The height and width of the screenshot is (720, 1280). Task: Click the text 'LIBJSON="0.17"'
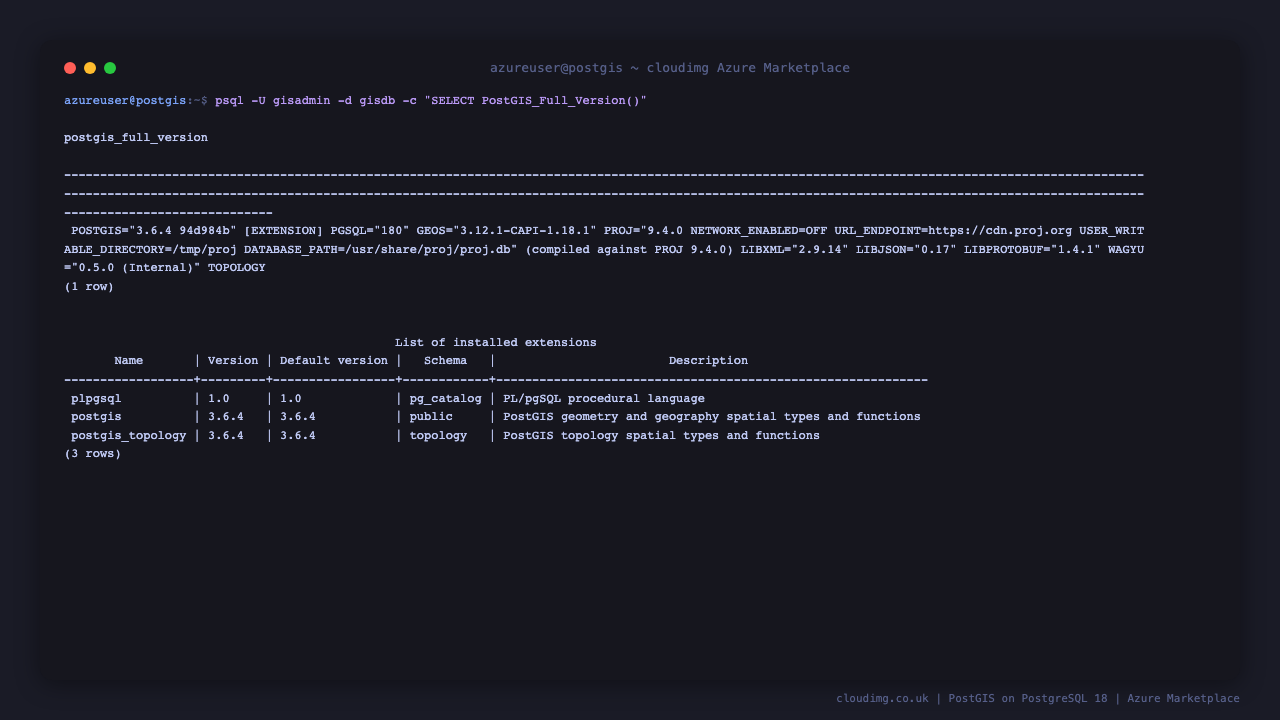[x=906, y=249]
